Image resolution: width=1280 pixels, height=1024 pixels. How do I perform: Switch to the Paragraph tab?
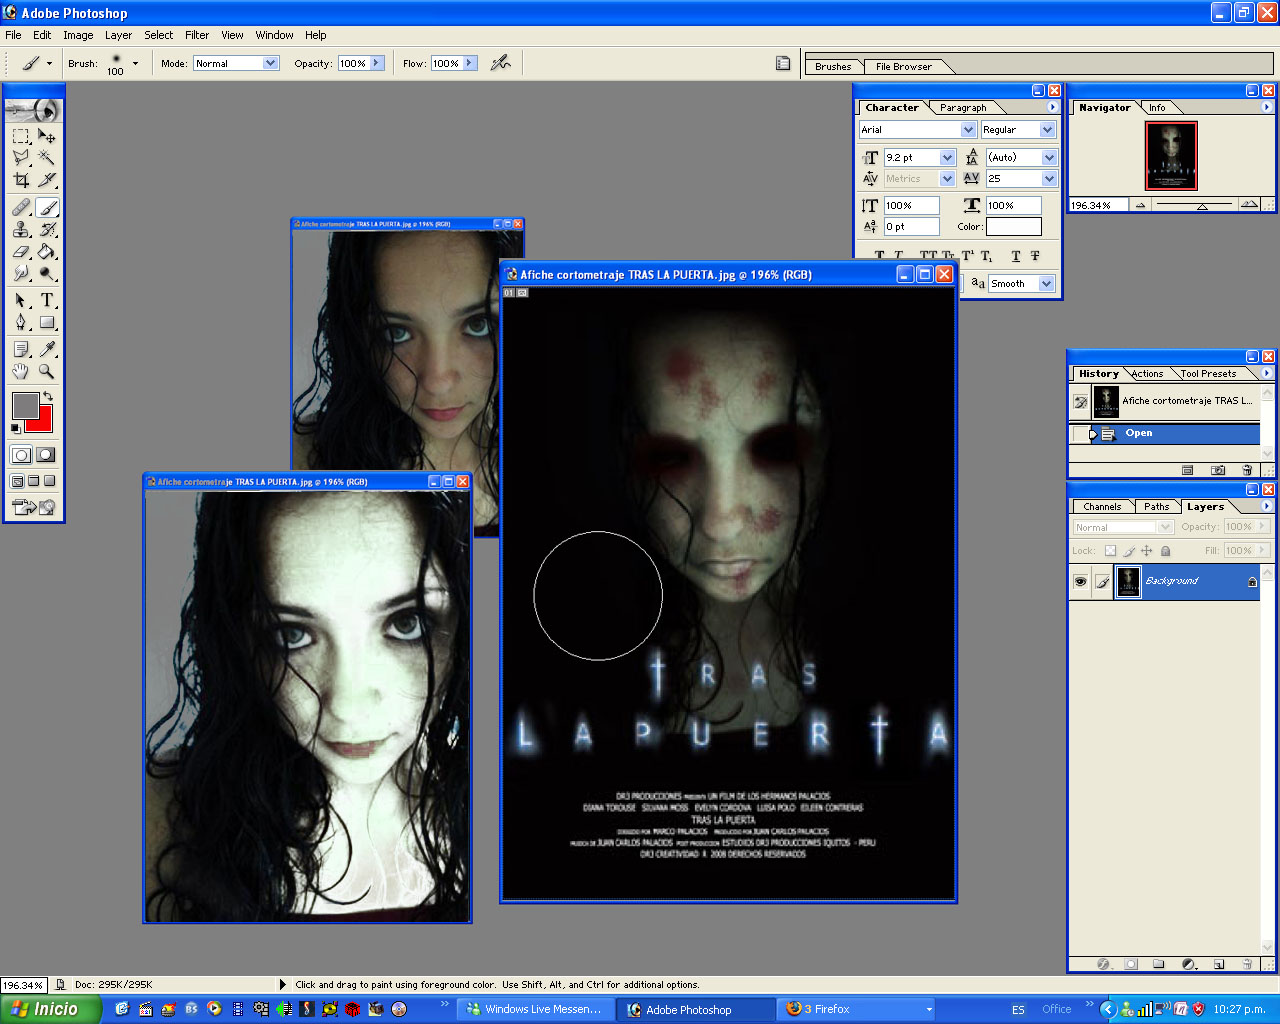pyautogui.click(x=963, y=107)
